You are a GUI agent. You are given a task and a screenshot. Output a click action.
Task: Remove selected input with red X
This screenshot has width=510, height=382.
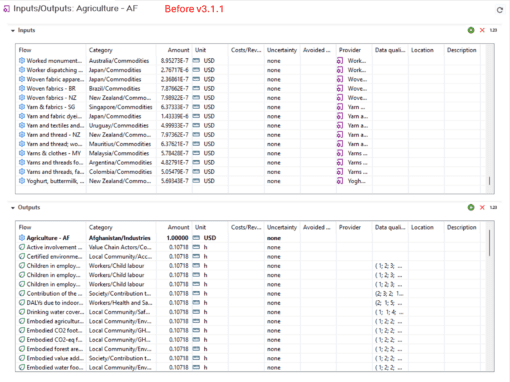(x=482, y=30)
